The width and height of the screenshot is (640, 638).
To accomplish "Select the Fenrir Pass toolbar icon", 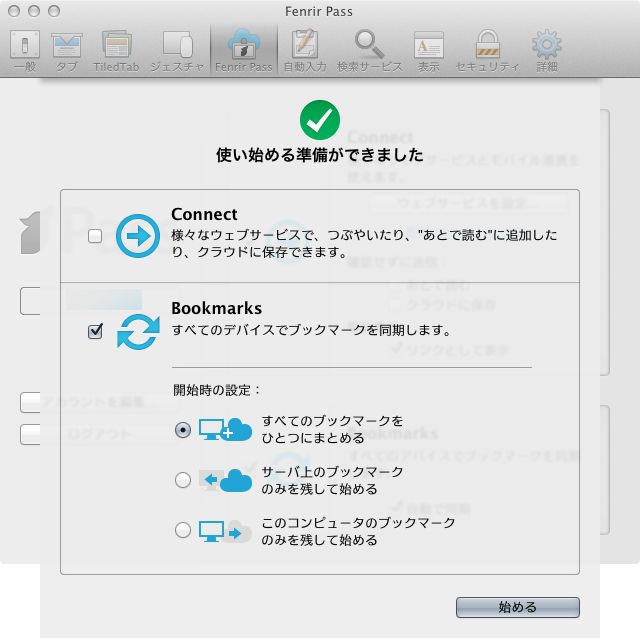I will point(244,51).
